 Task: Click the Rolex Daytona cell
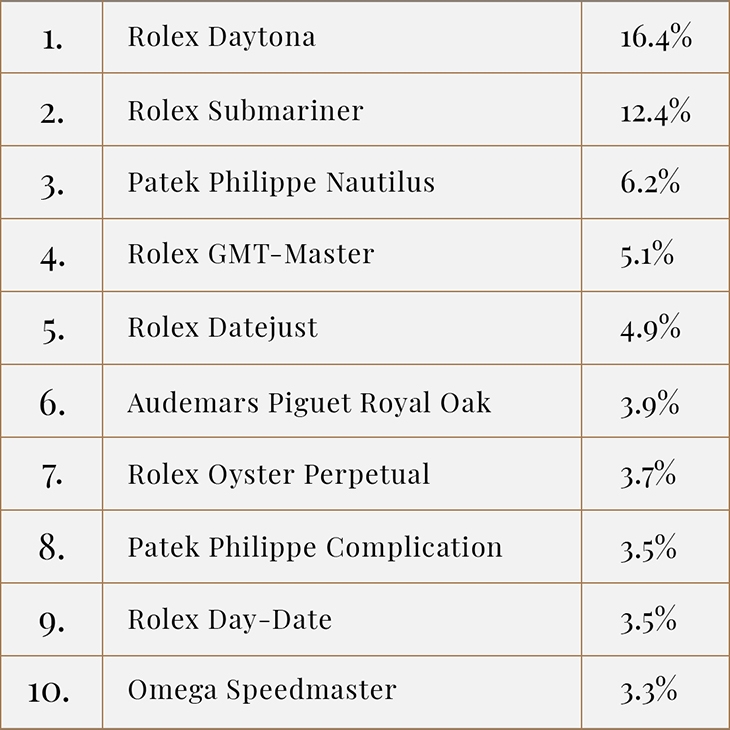(222, 37)
